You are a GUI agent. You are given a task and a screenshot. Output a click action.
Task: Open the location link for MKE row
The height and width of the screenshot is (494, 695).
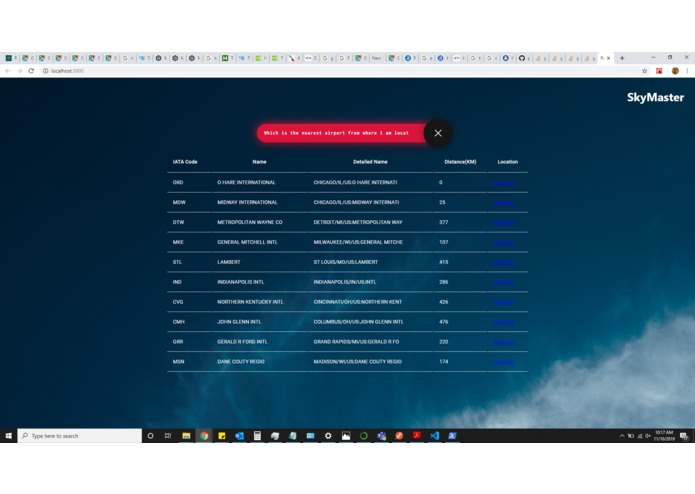point(504,242)
